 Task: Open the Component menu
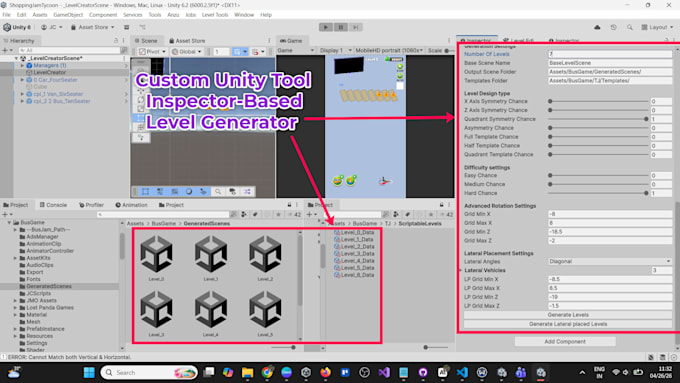click(x=103, y=15)
